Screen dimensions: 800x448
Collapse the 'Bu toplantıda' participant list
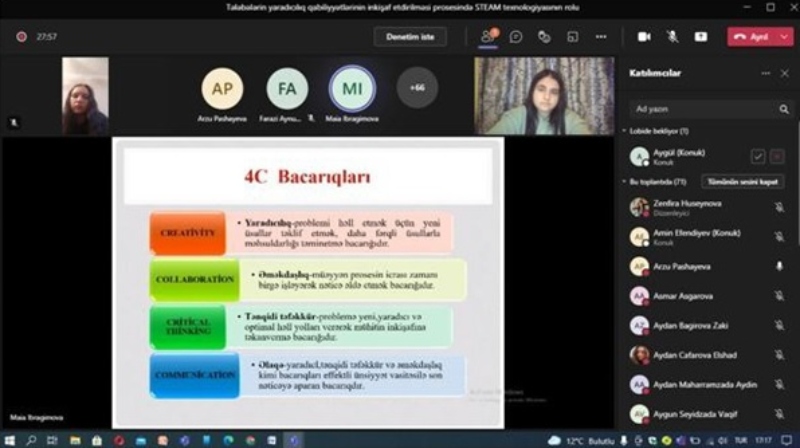[625, 182]
